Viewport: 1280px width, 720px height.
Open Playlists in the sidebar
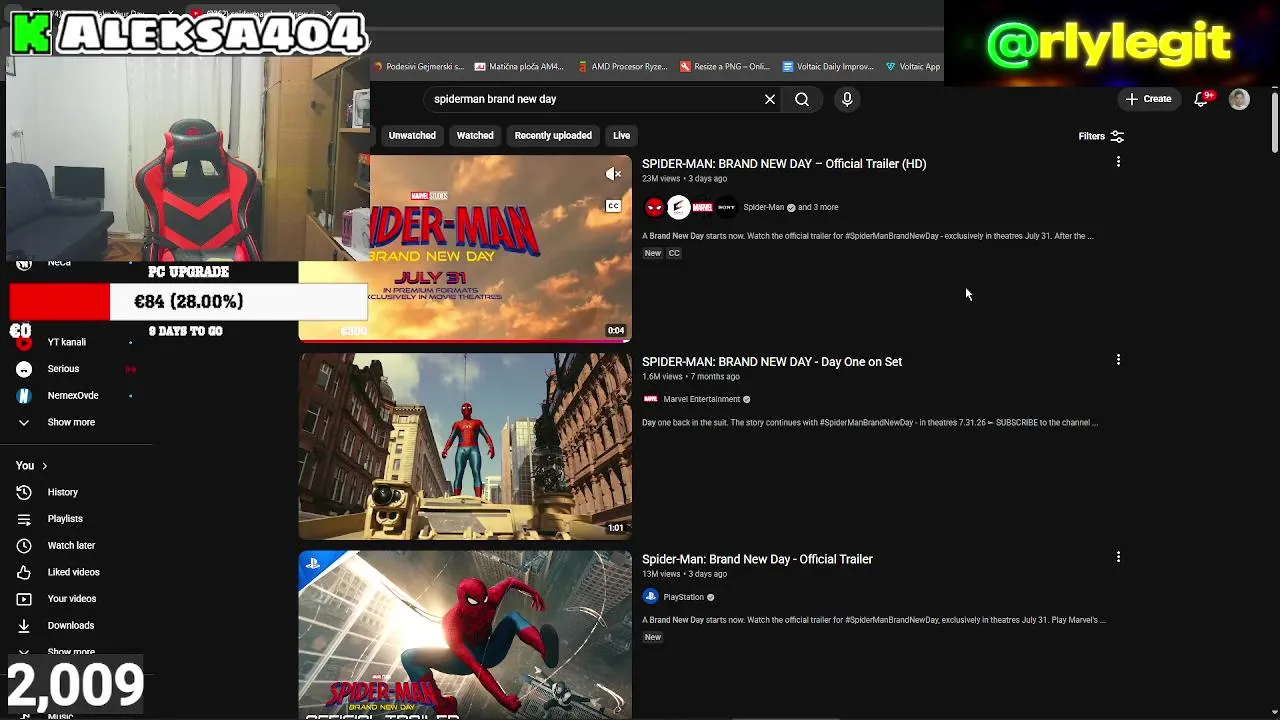[65, 519]
